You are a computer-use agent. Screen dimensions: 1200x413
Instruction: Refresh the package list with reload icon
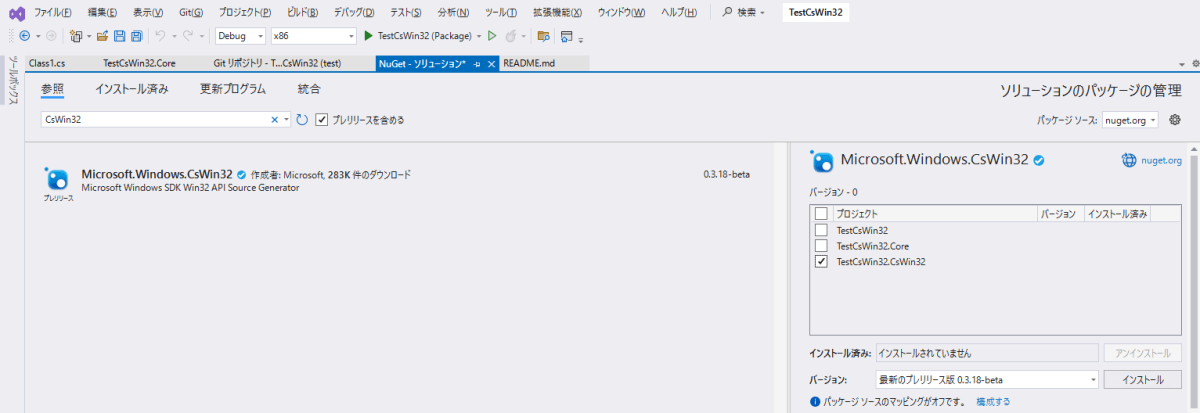pos(302,120)
